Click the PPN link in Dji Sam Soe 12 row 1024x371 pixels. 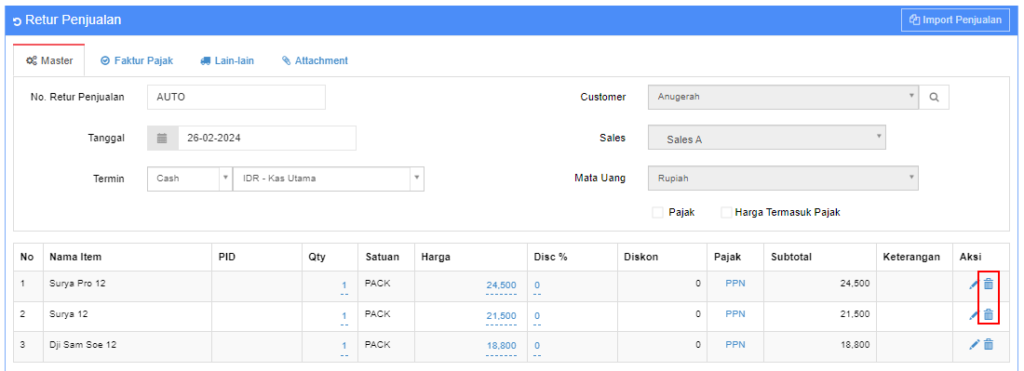735,344
